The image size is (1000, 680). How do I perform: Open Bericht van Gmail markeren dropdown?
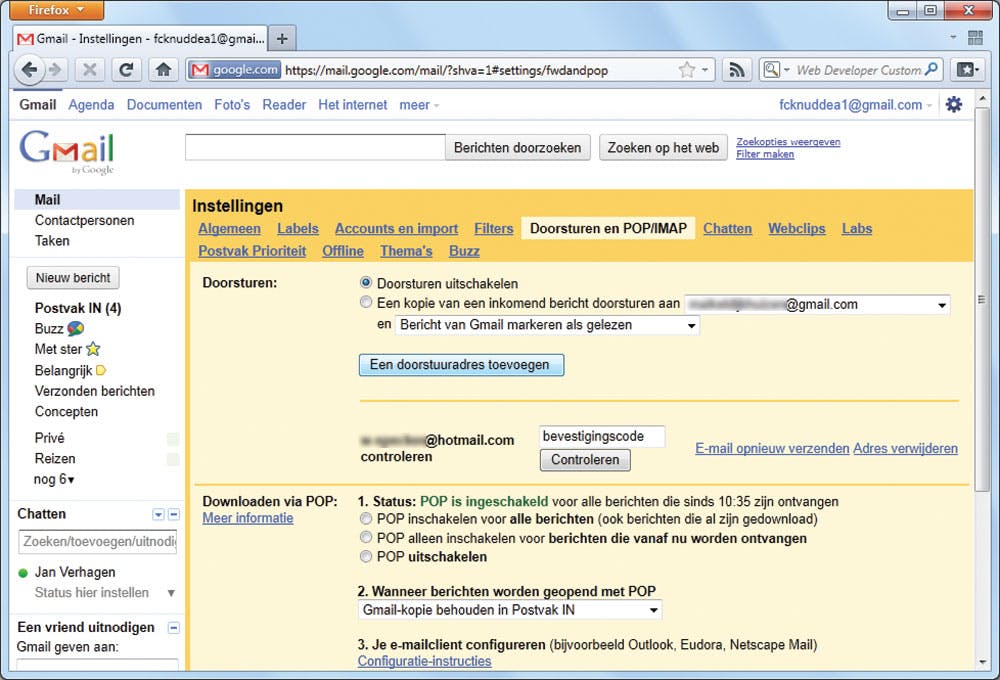click(x=547, y=325)
